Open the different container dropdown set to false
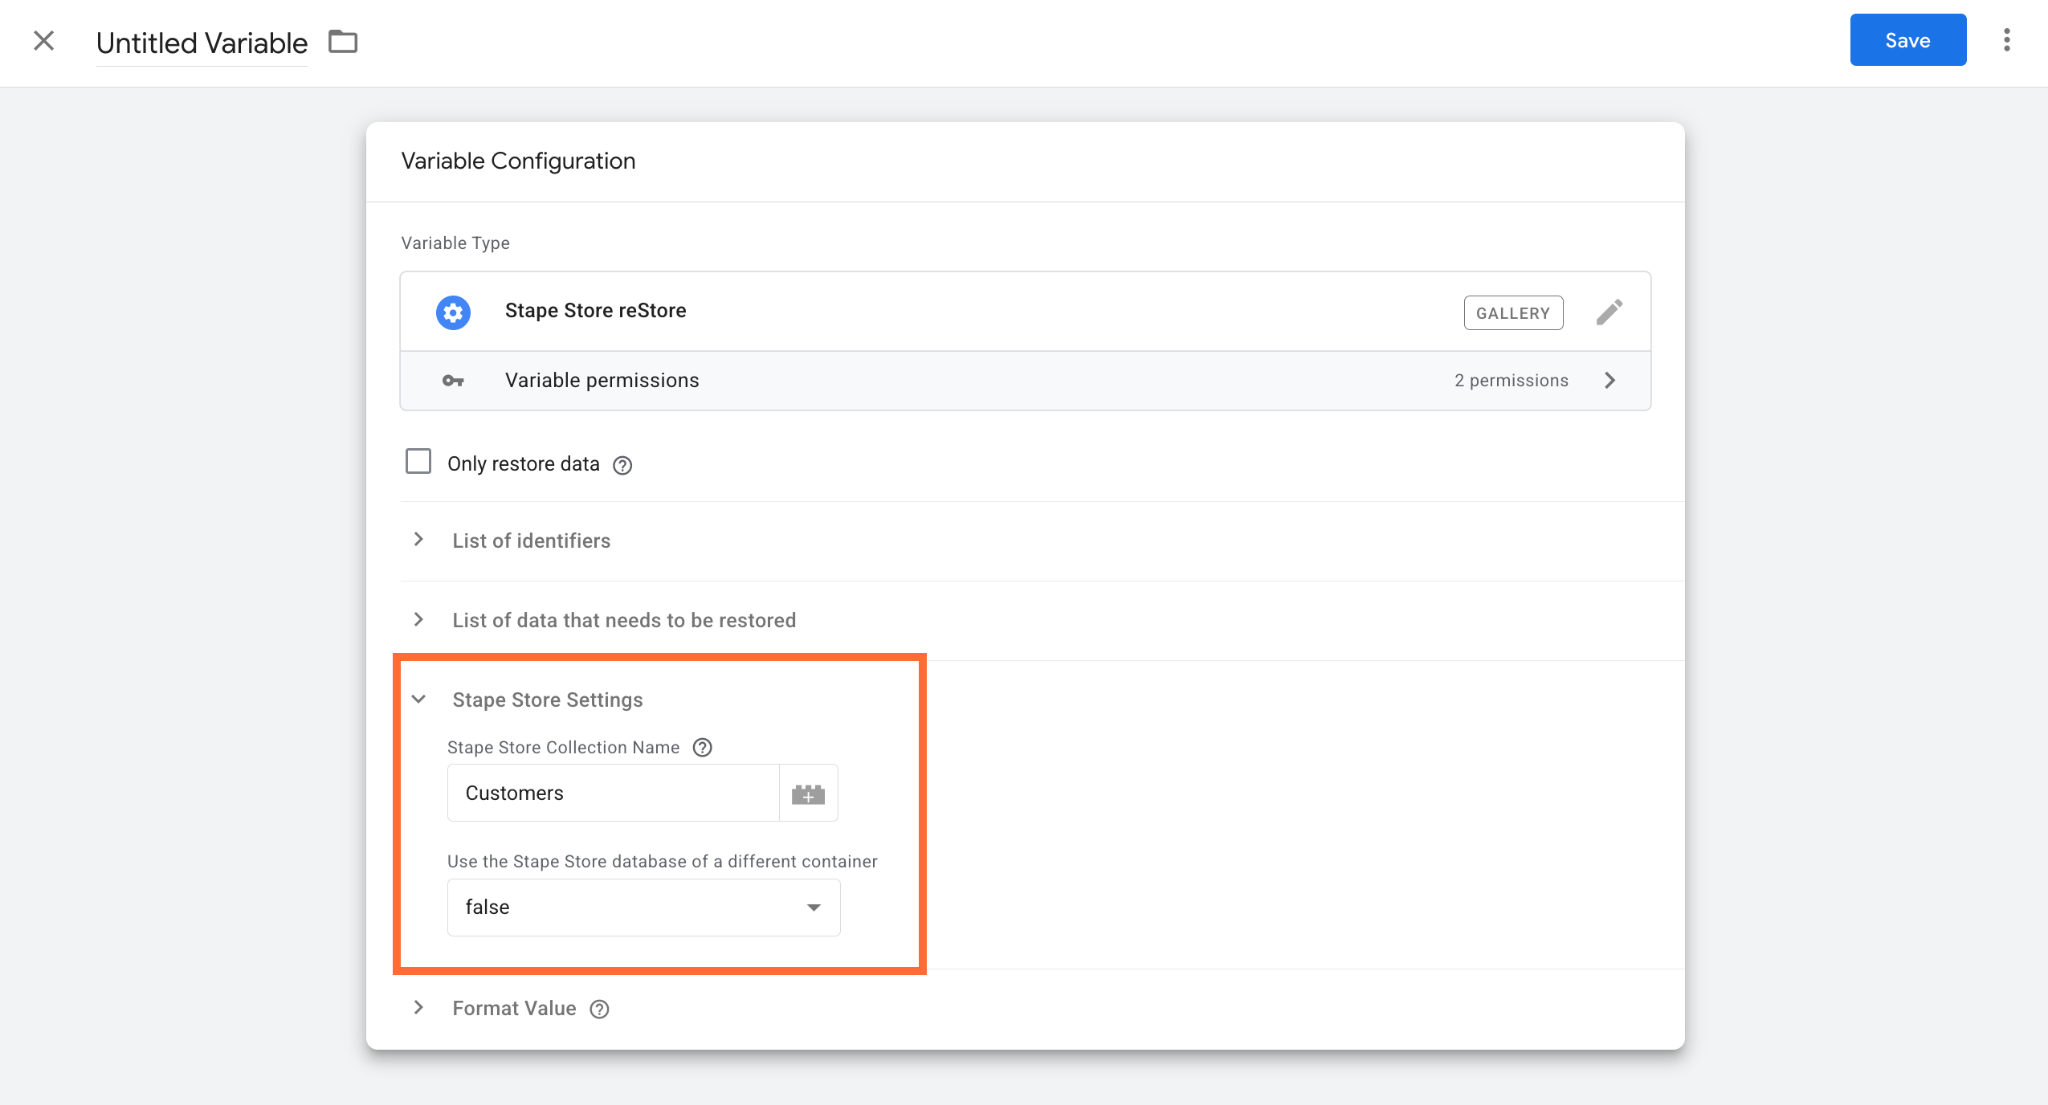 coord(643,908)
